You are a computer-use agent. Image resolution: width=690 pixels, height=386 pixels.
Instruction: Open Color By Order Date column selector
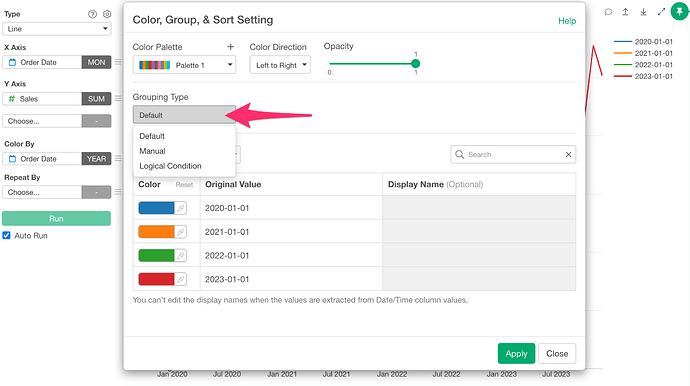[42, 158]
